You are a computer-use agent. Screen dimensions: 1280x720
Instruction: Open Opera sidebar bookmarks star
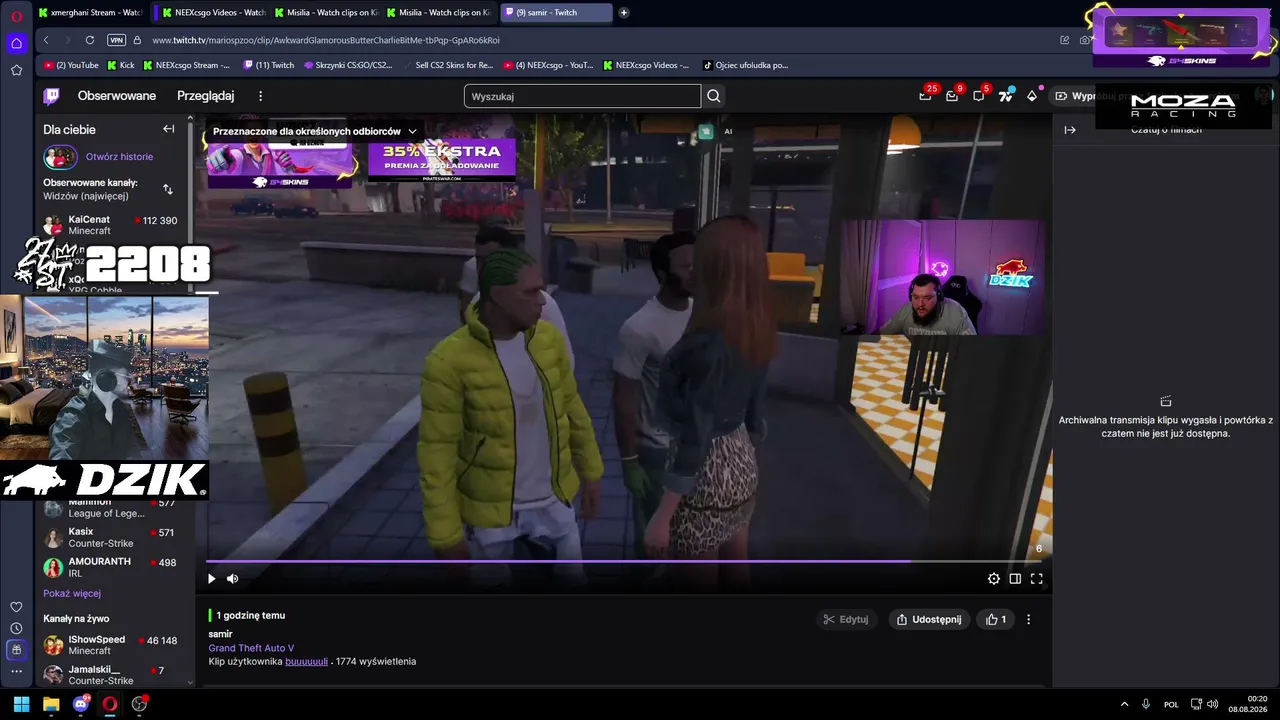(x=17, y=70)
